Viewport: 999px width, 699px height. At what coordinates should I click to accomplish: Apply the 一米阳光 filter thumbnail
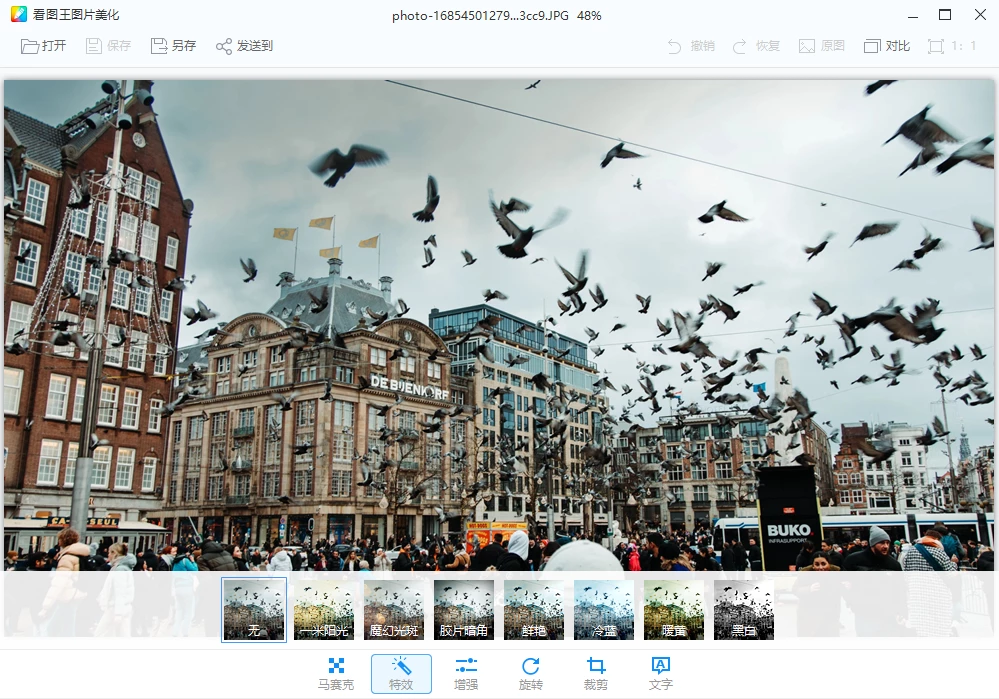click(324, 609)
